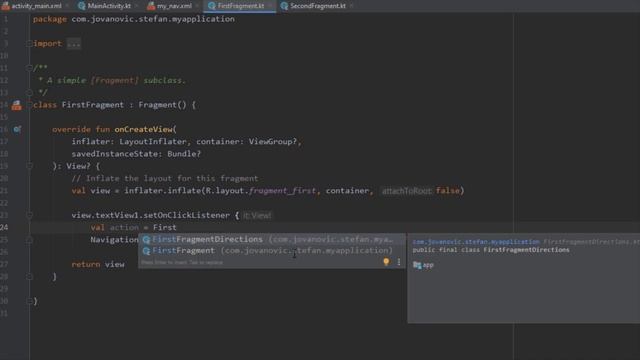Click the kotlin class icon of the FirstFragmentDirections row
Screen dimensions: 640x360
click(146, 240)
